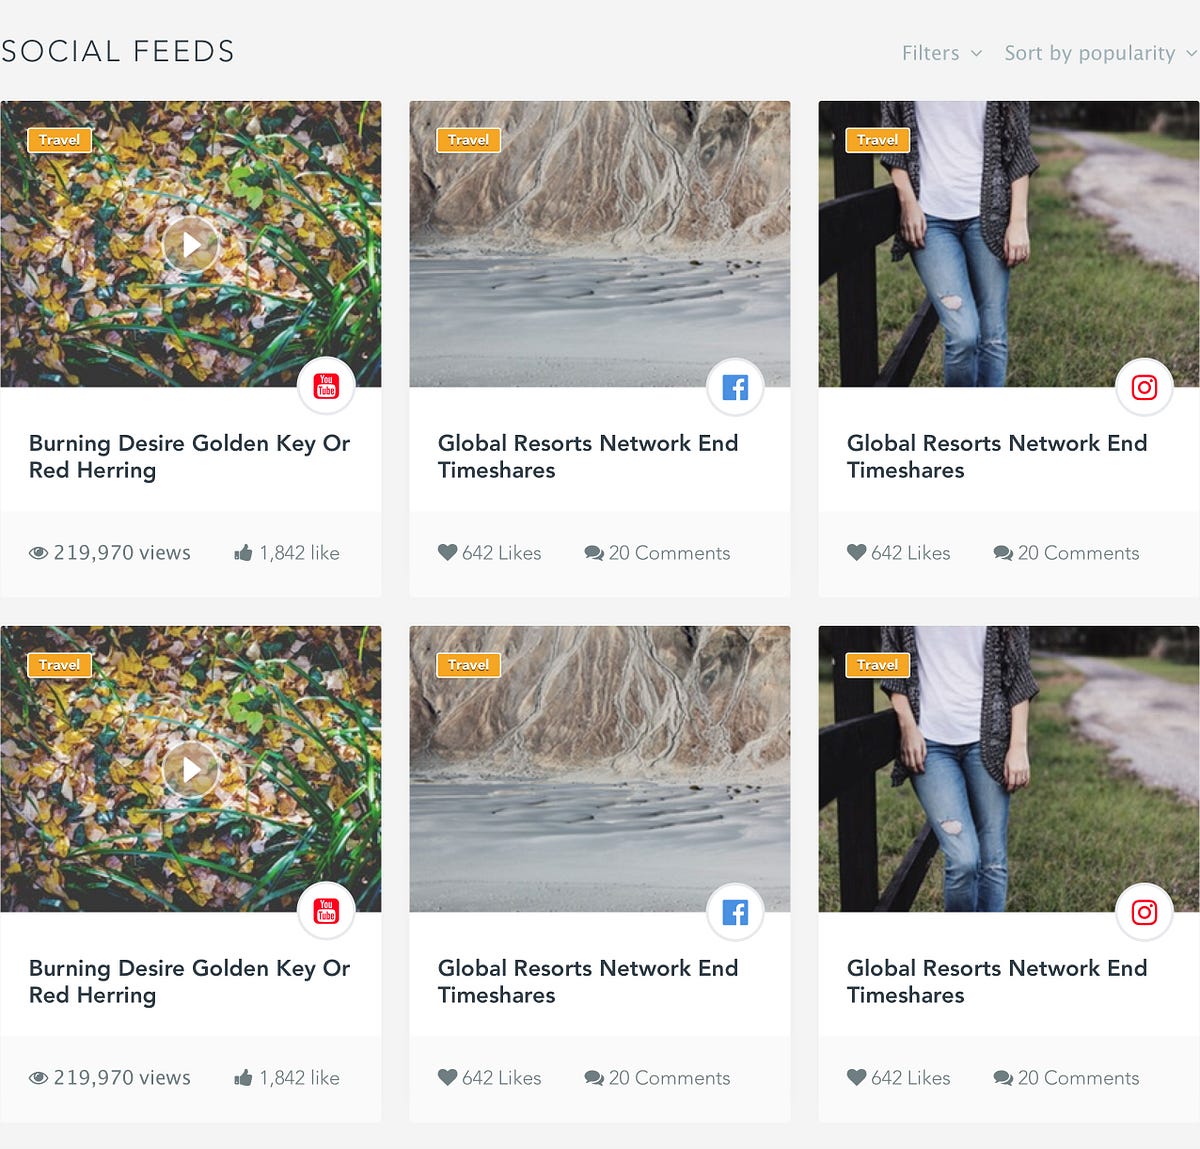Screen dimensions: 1200x1149
Task: Open the second-row Instagram 'Global Resorts Network End Timeshares' title
Action: coord(997,981)
